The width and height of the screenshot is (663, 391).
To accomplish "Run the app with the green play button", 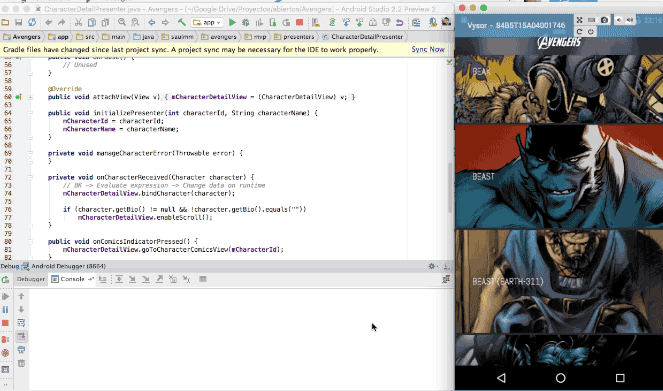I will click(232, 22).
